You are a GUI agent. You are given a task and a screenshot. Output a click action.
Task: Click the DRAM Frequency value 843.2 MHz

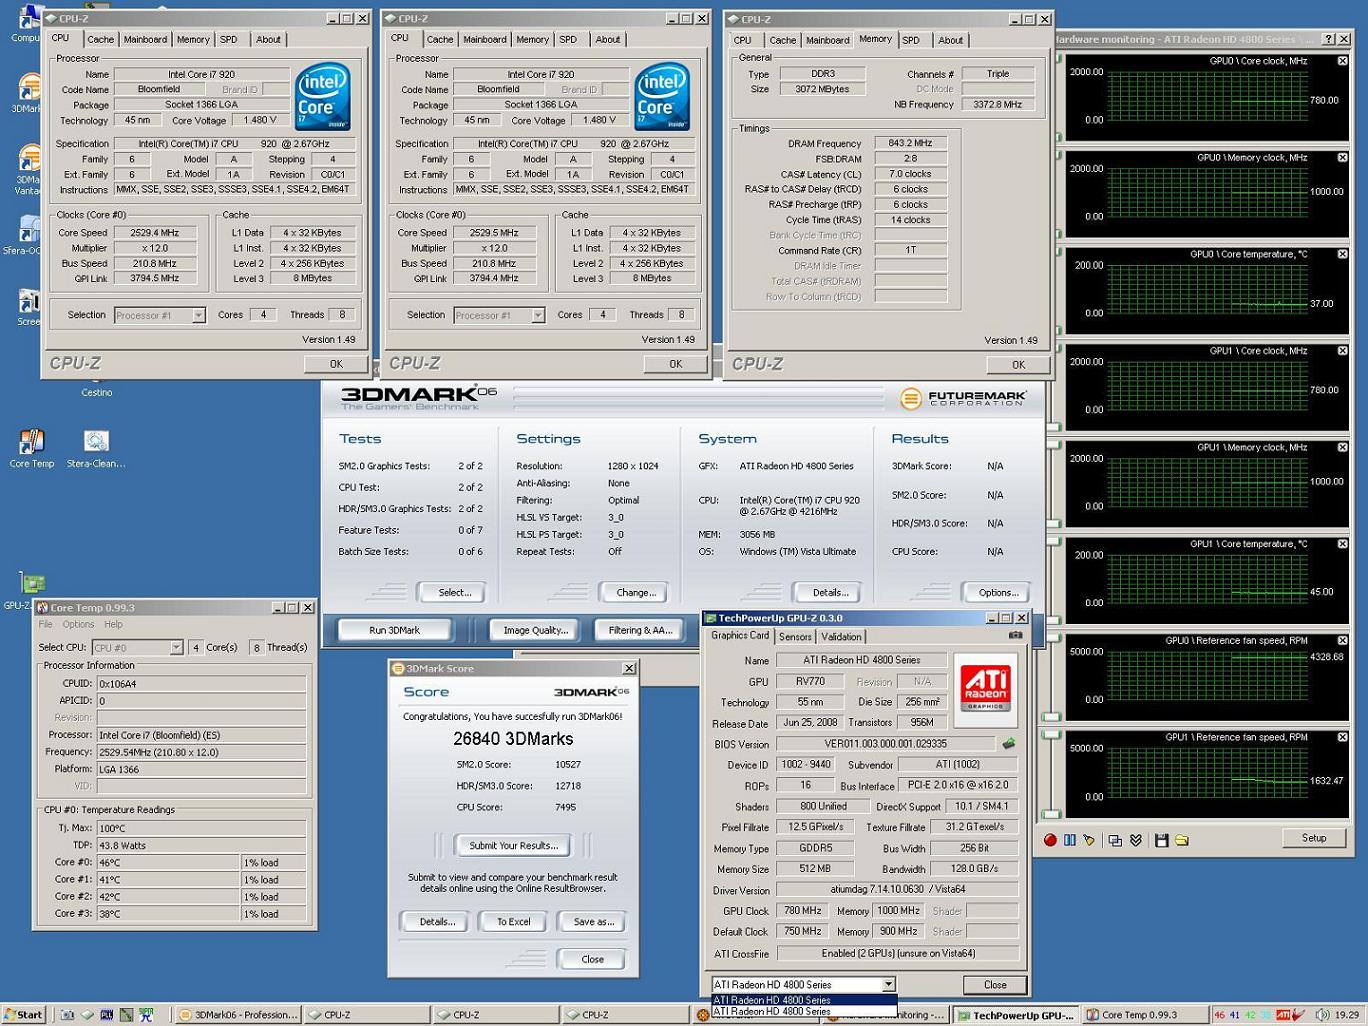click(910, 143)
